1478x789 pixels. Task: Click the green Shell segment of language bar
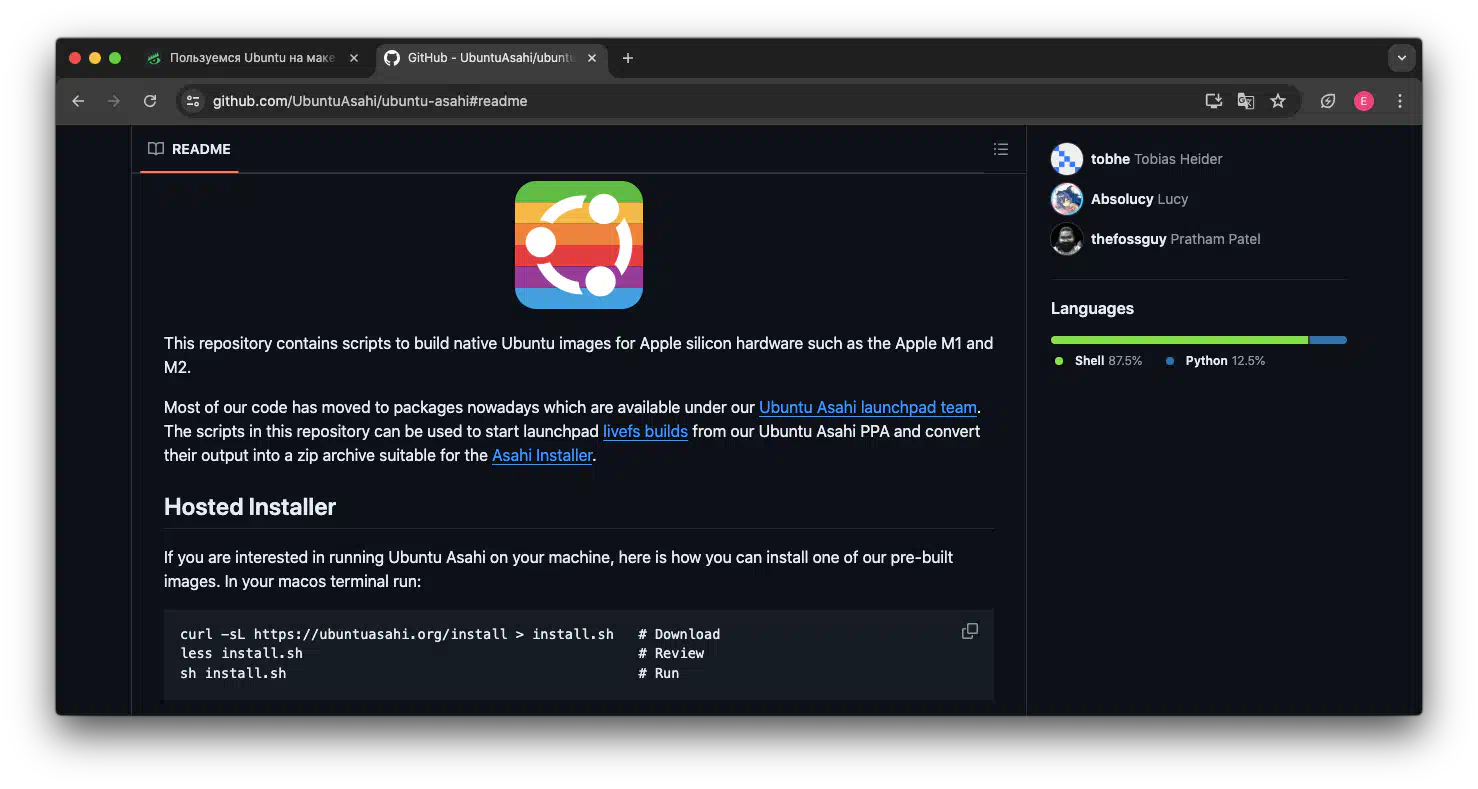coord(1179,340)
